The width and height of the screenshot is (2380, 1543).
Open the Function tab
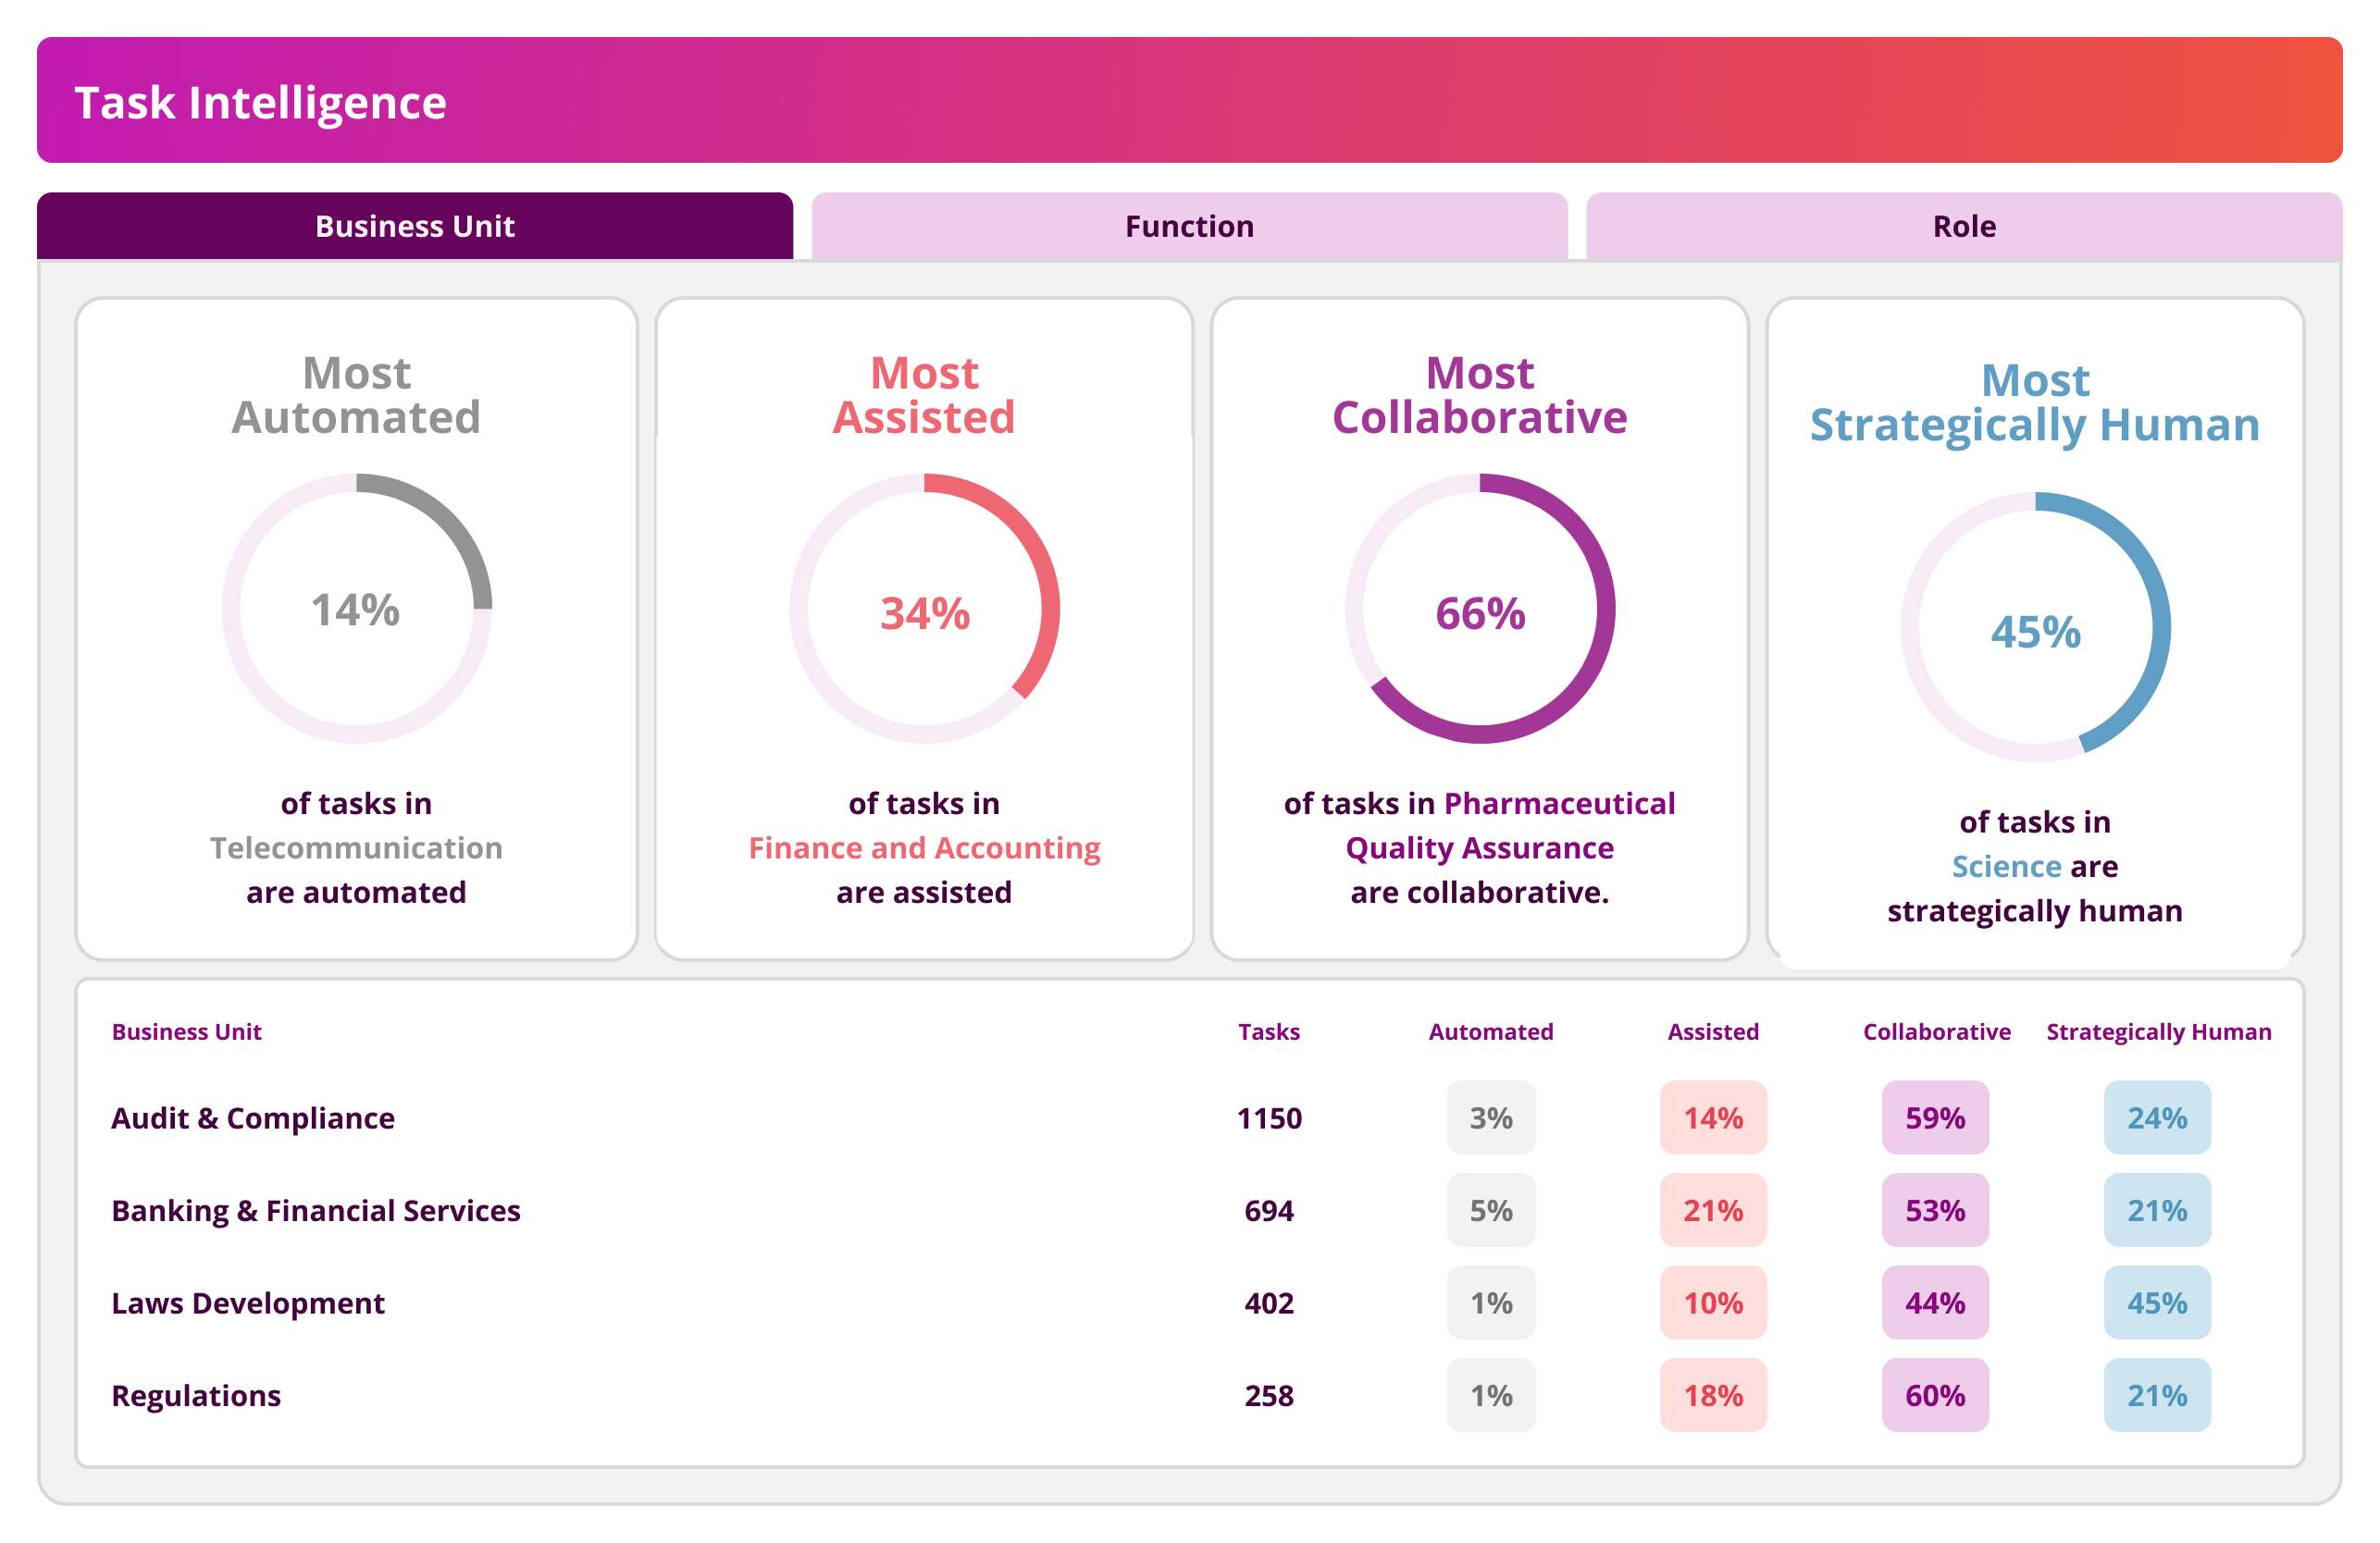tap(1189, 226)
